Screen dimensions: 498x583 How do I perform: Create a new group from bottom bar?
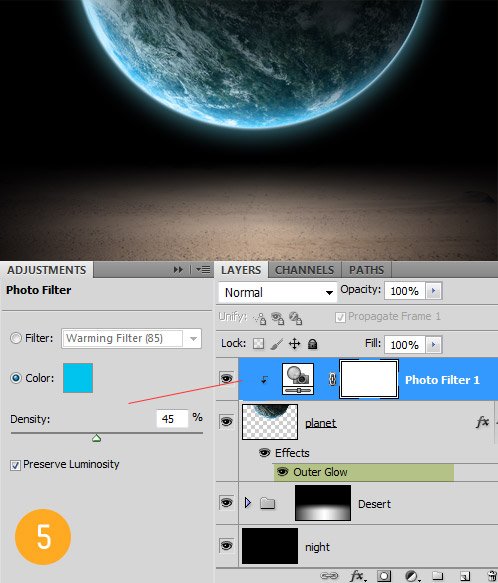(437, 576)
